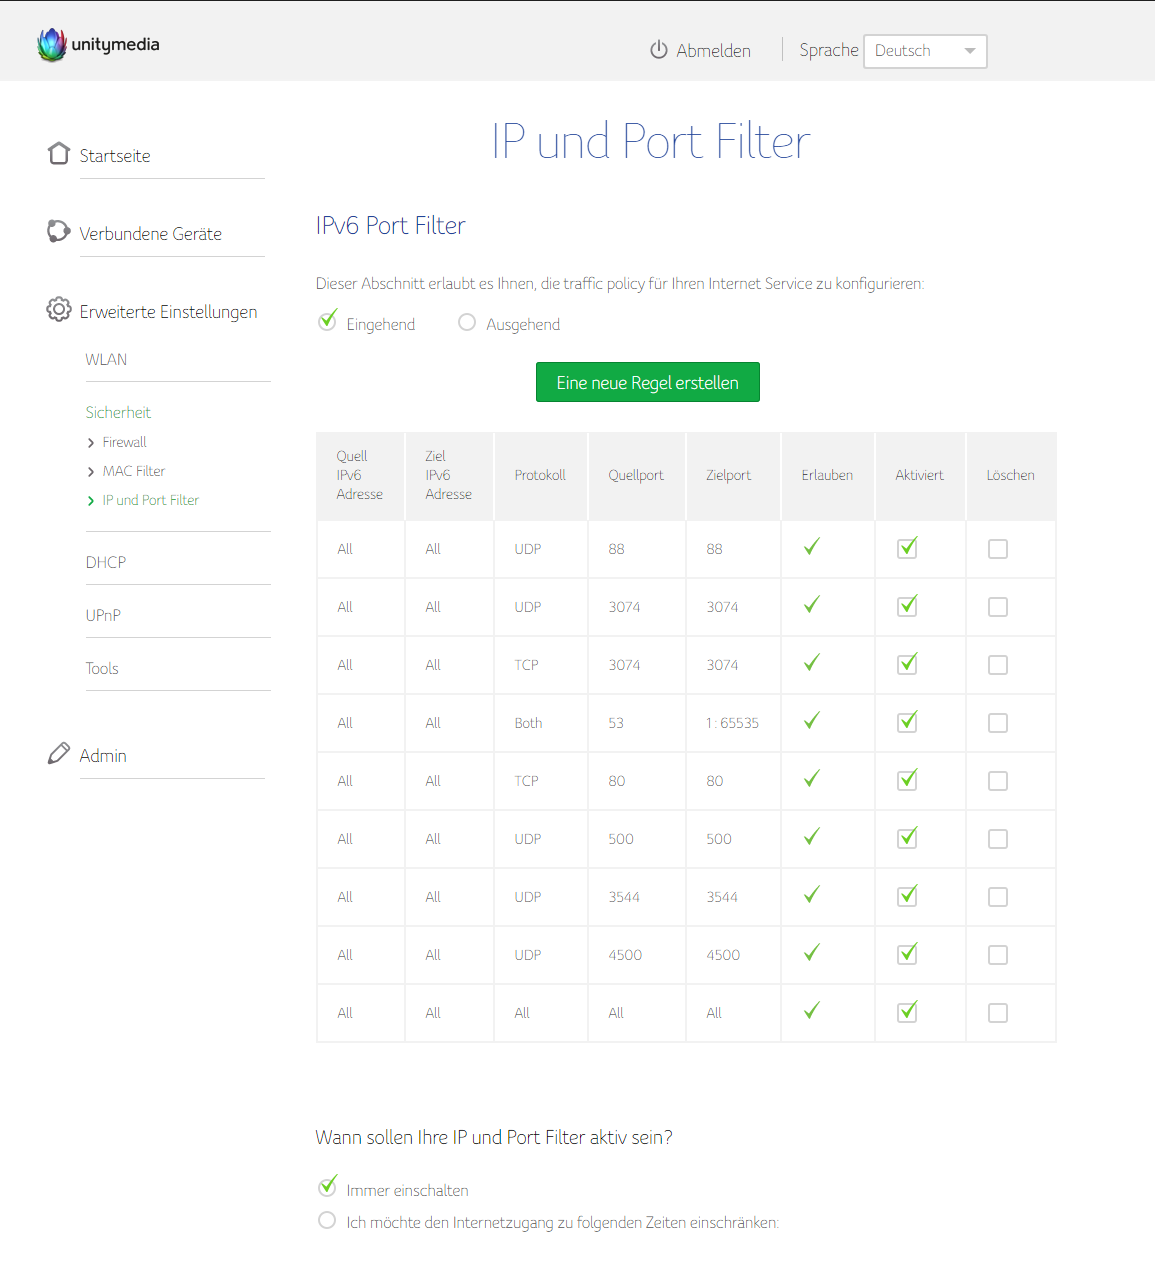Image resolution: width=1155 pixels, height=1272 pixels.
Task: Toggle Aktiviert checkbox for last All rule
Action: tap(907, 1011)
